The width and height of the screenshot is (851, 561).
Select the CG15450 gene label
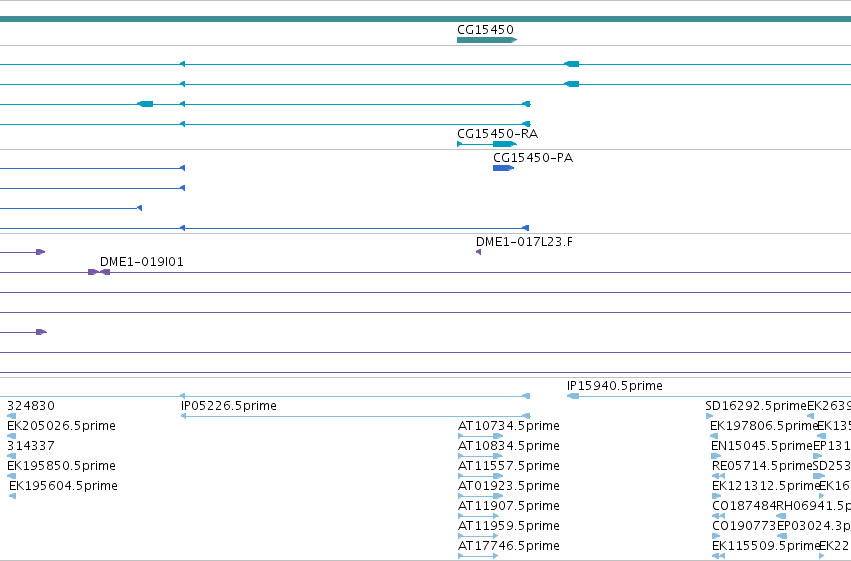485,29
